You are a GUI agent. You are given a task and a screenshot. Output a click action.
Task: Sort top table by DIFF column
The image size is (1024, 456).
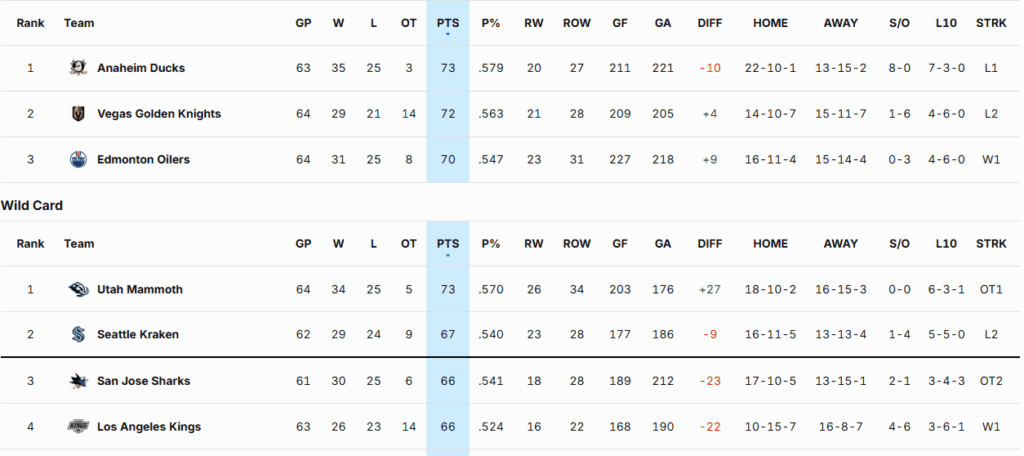tap(709, 23)
